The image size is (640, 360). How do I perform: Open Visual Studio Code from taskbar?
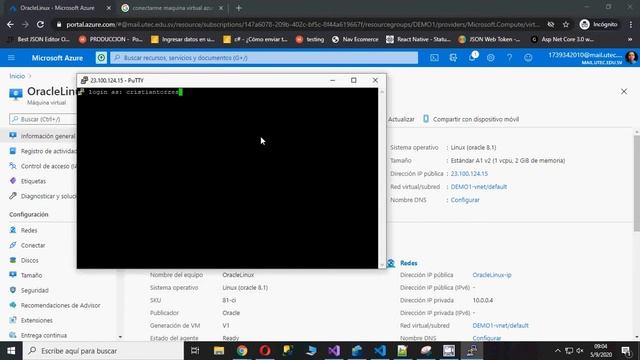380,351
